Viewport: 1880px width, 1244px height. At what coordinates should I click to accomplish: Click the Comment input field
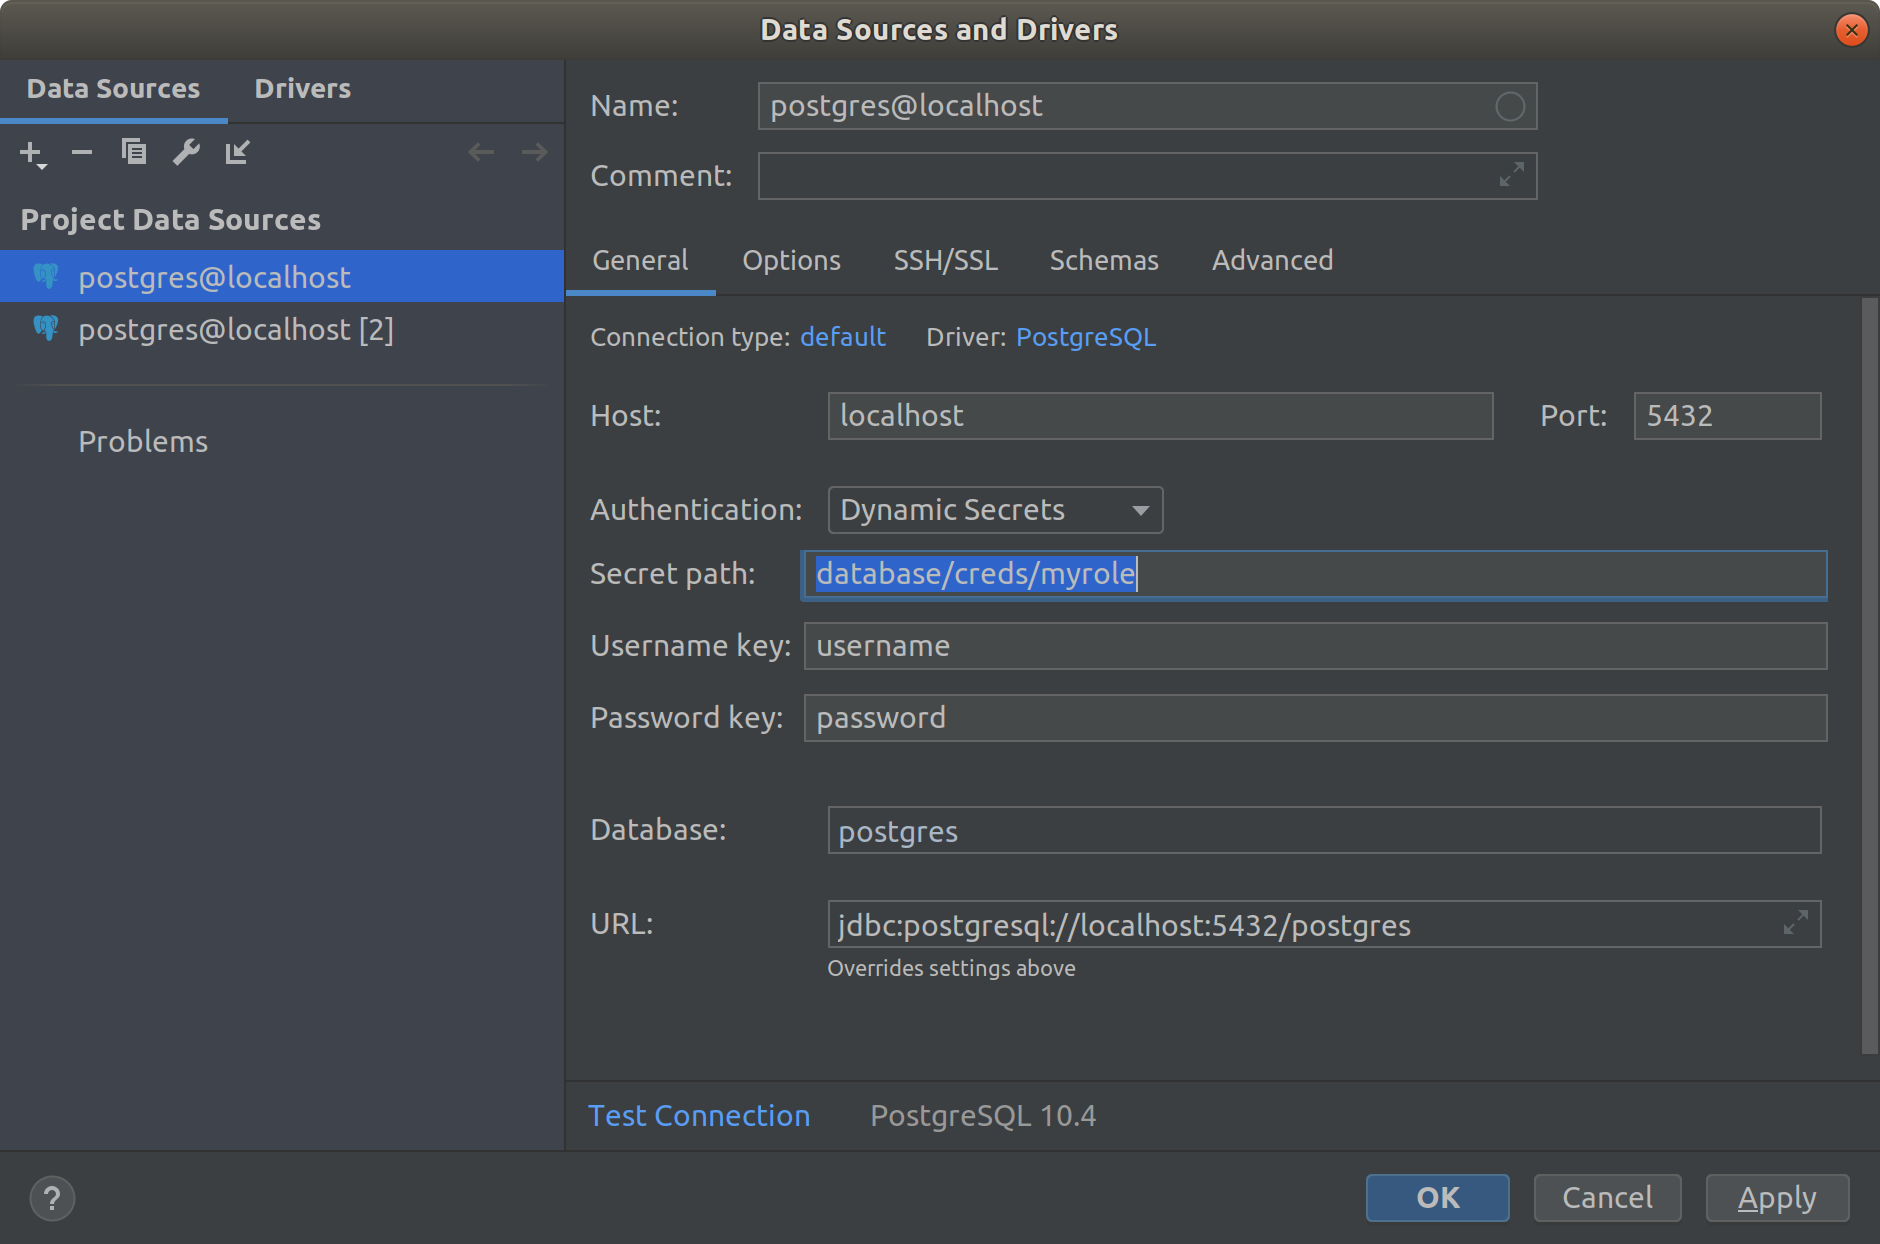click(x=1147, y=176)
